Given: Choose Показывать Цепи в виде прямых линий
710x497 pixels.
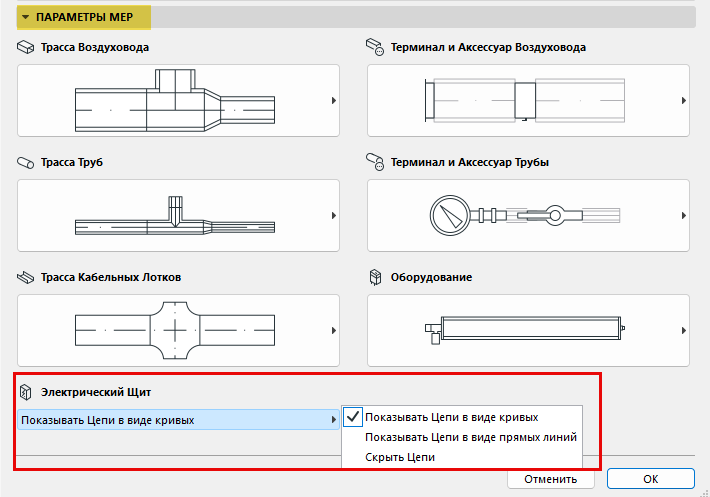Looking at the screenshot, I should click(x=462, y=437).
